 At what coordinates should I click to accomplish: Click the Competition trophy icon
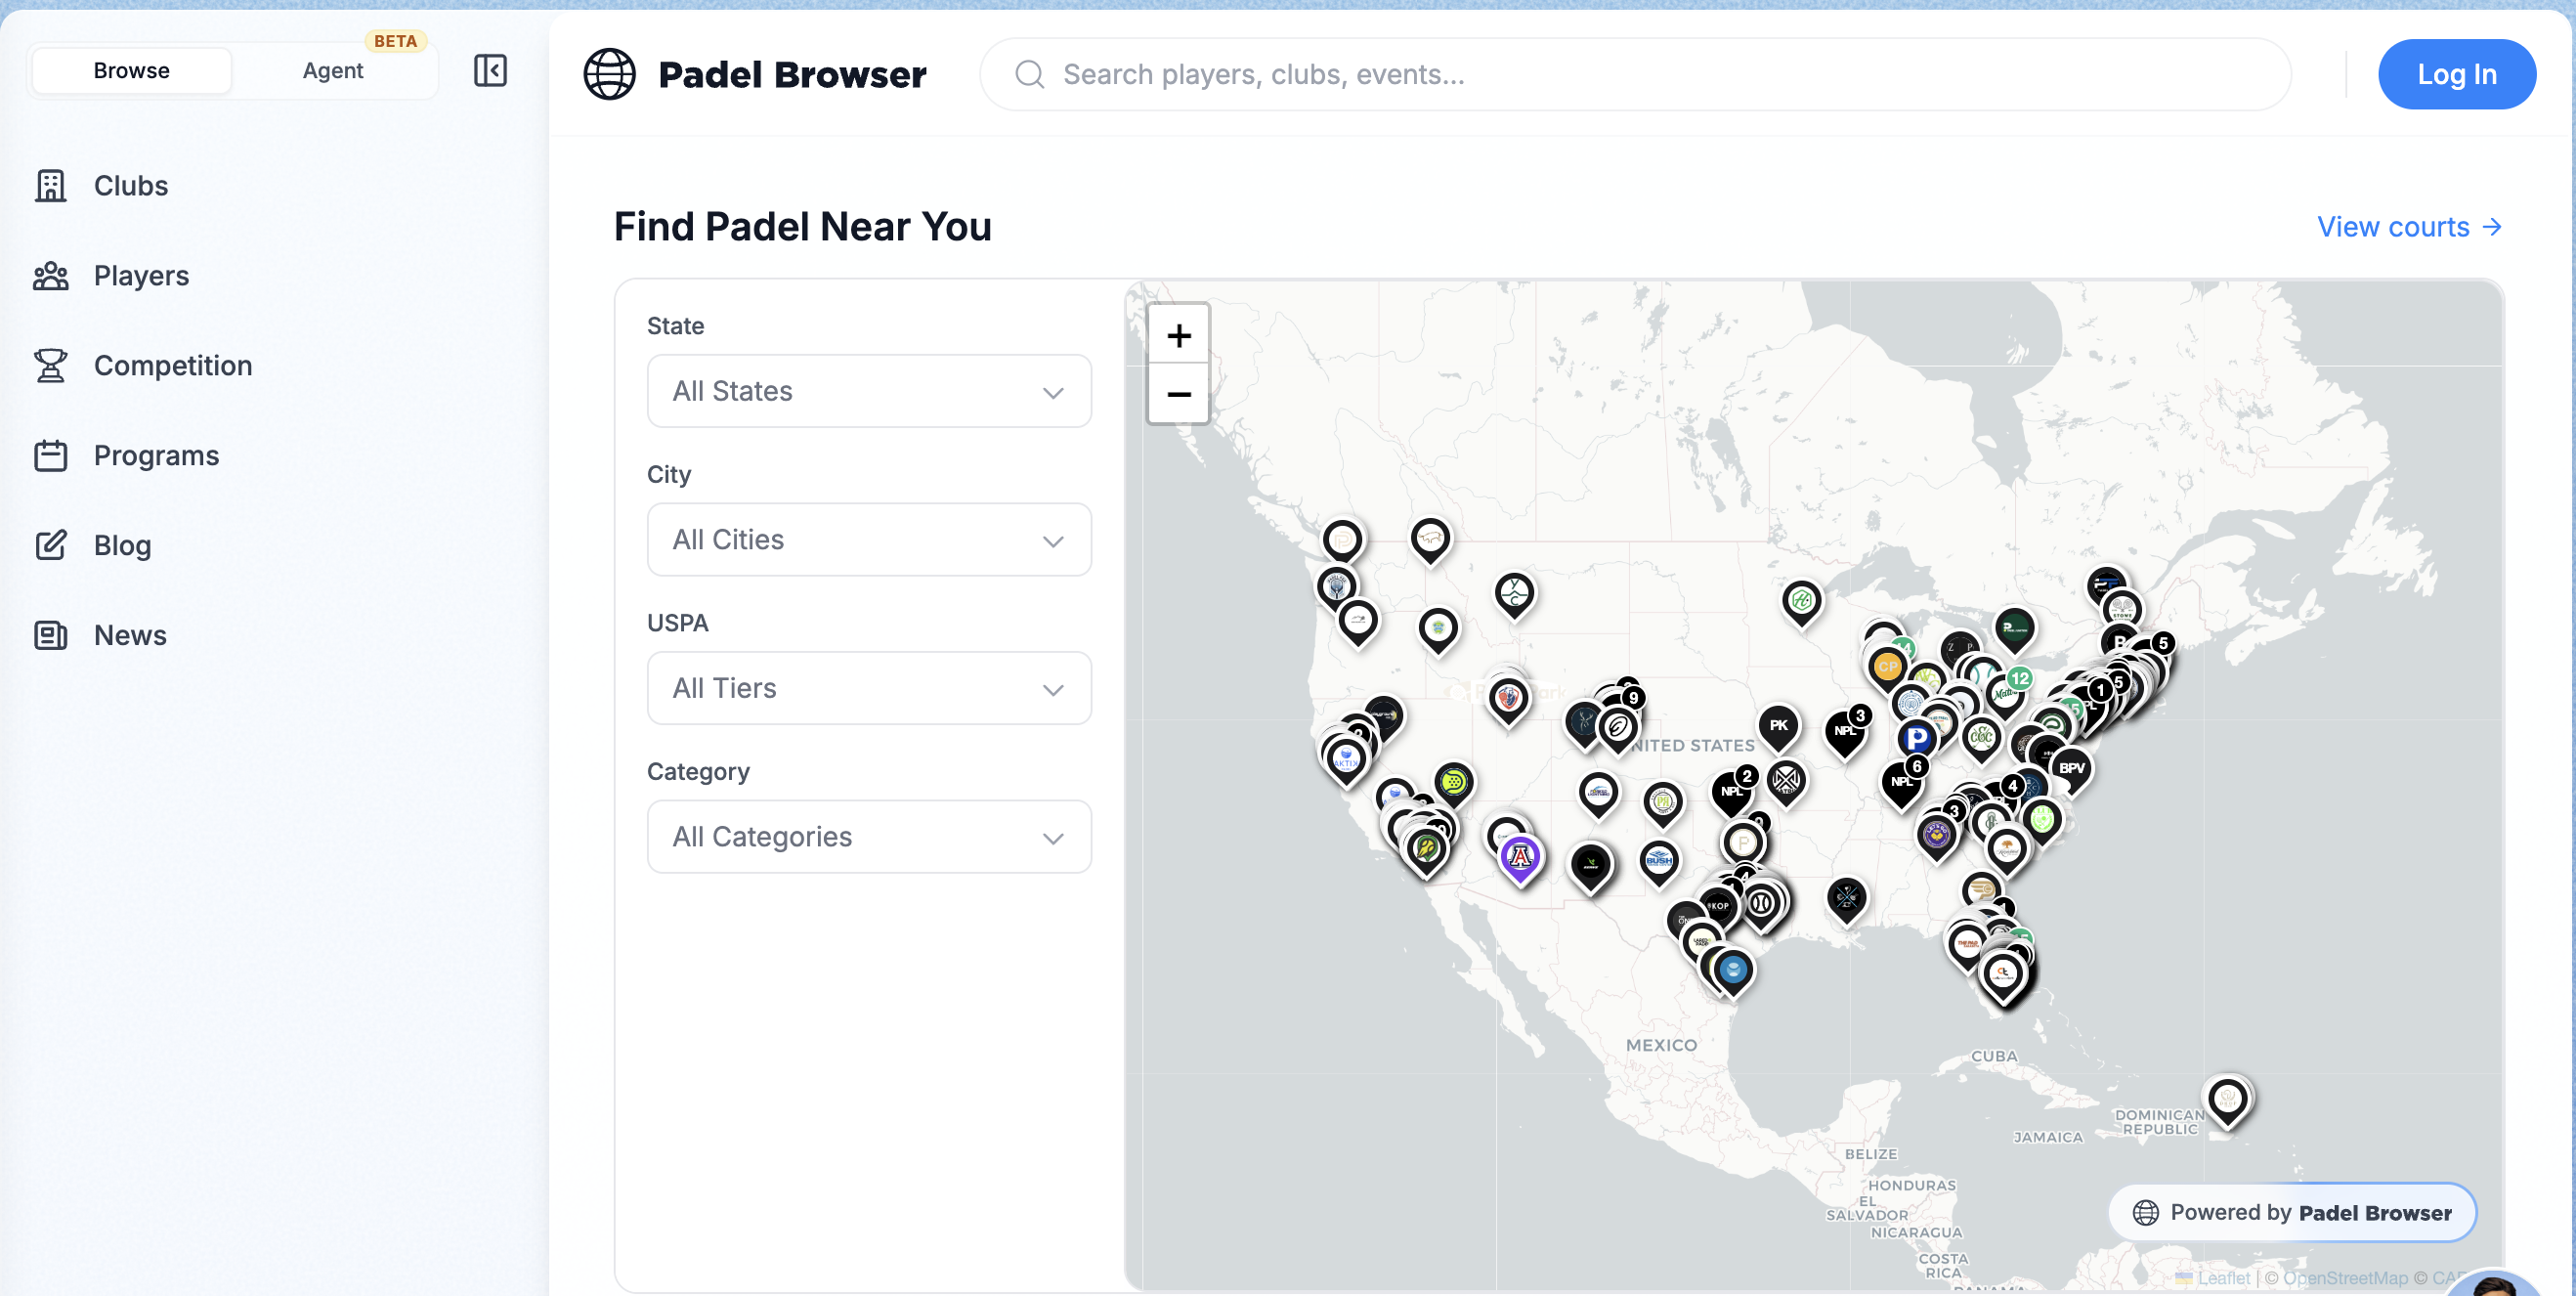tap(51, 366)
